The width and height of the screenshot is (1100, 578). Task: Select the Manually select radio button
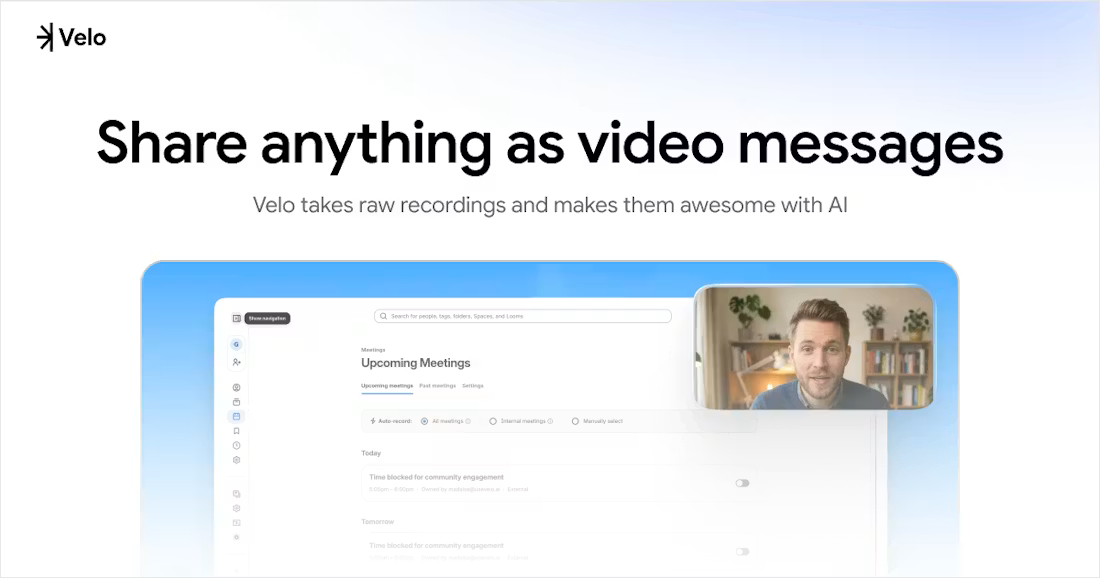coord(575,422)
